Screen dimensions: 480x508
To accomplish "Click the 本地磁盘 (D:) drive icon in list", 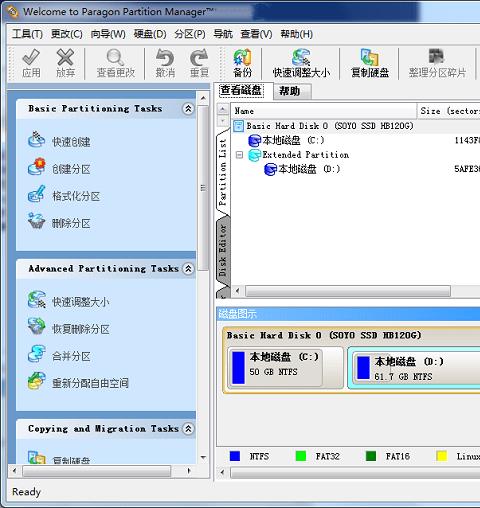I will [x=270, y=169].
